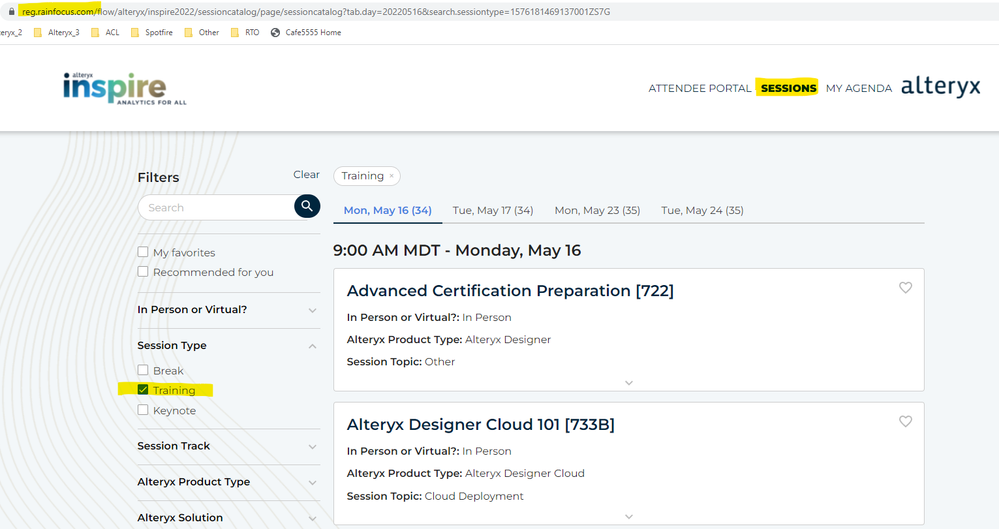Click the magnifier search button
Image resolution: width=999 pixels, height=529 pixels.
pos(307,207)
